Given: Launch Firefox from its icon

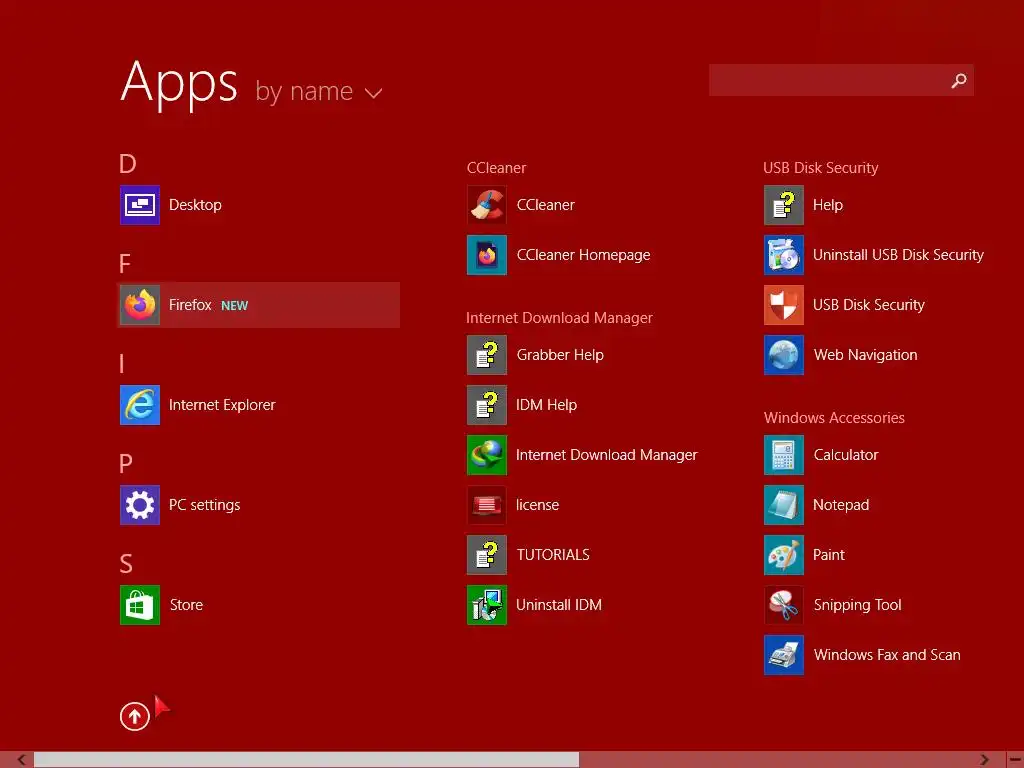Looking at the screenshot, I should [140, 305].
